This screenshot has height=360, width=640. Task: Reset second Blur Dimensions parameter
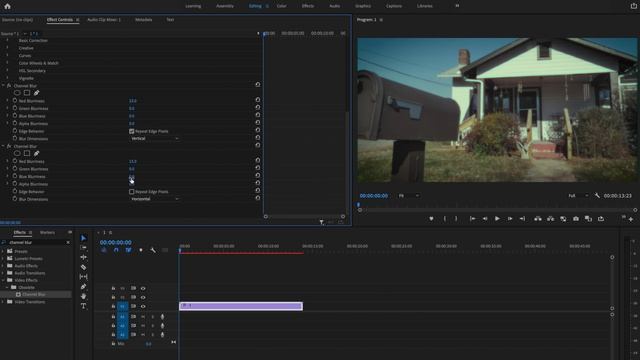click(x=258, y=198)
